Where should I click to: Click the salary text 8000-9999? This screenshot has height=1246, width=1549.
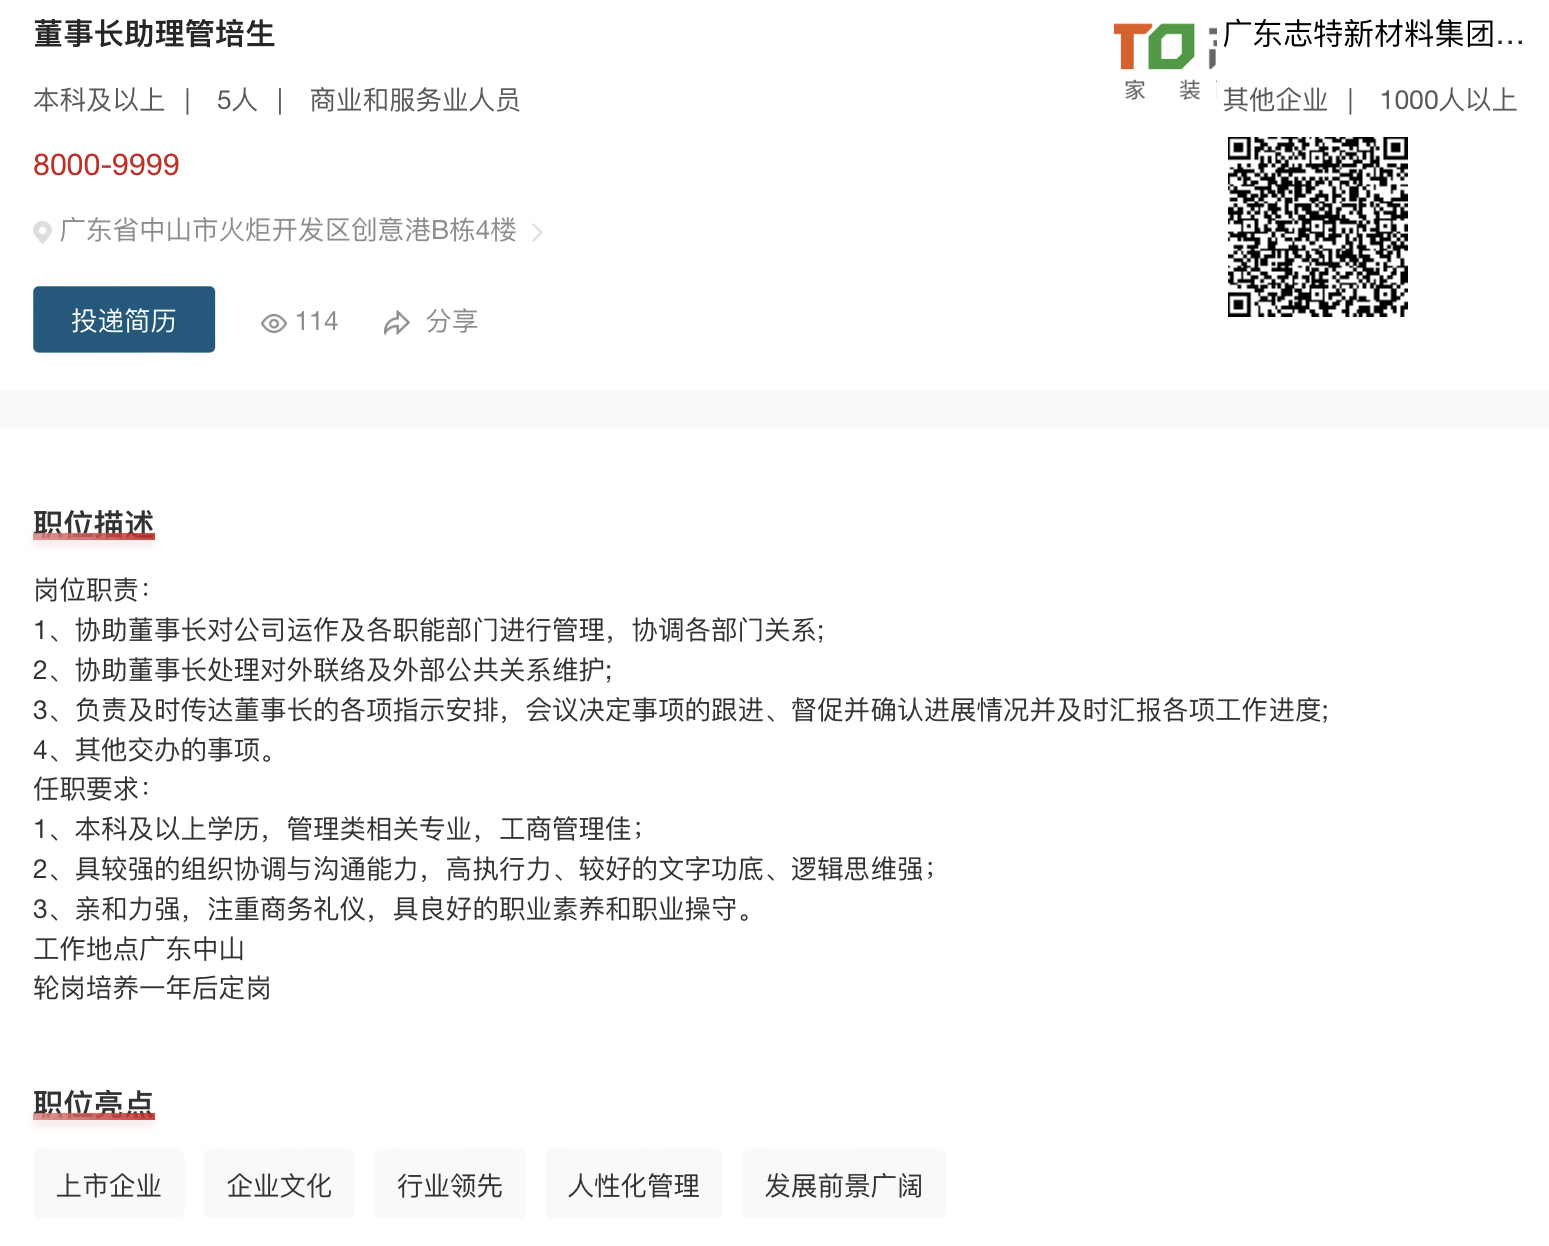click(x=106, y=165)
